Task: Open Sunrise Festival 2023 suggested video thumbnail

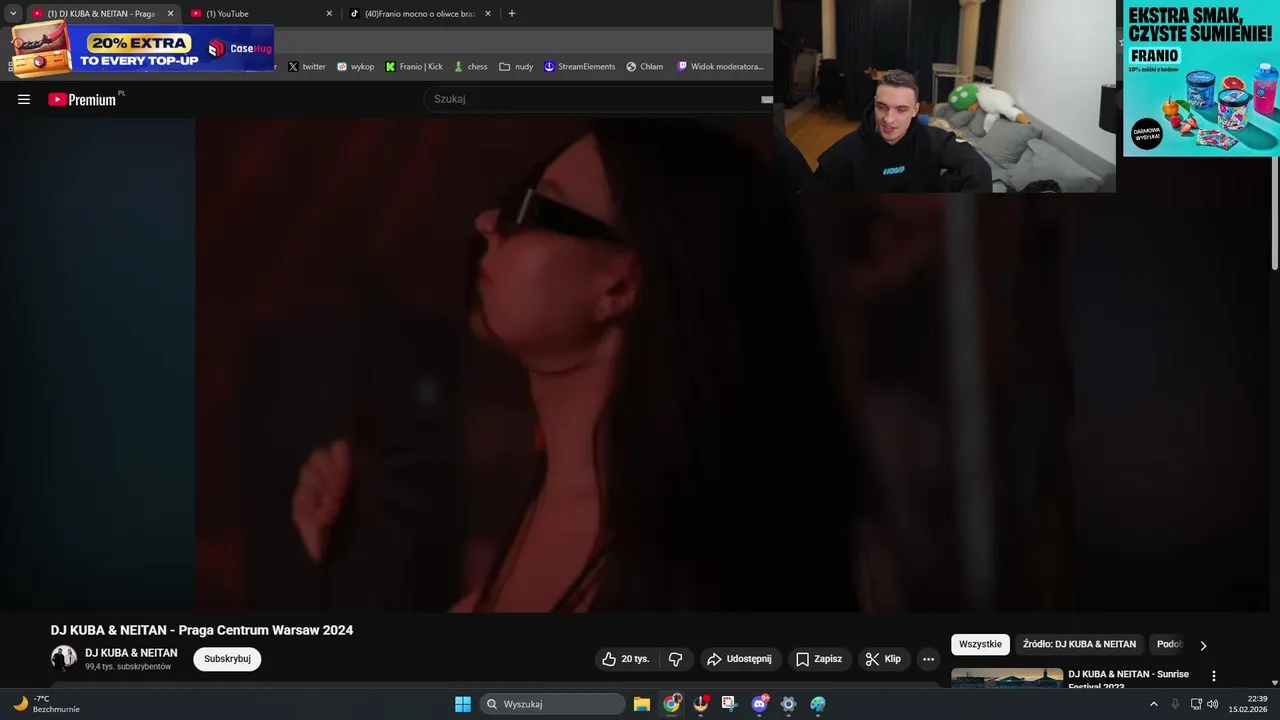Action: pos(1007,678)
